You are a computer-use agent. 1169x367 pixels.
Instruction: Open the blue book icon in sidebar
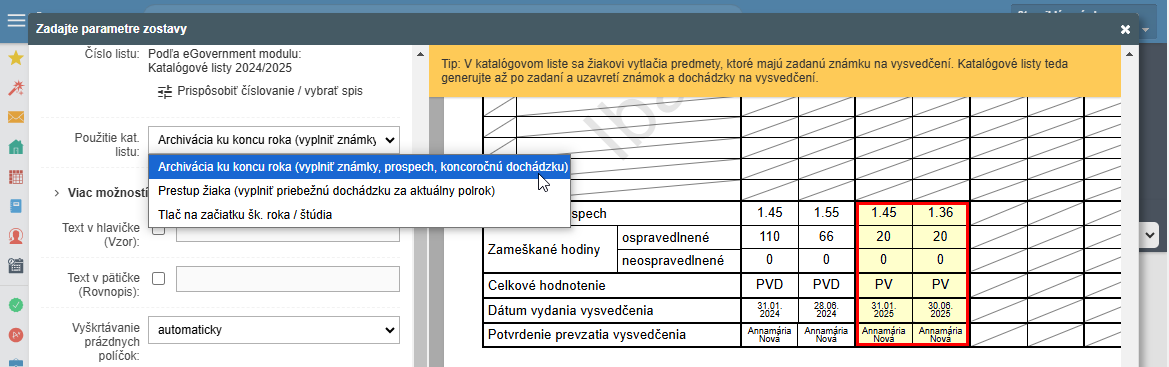[x=16, y=207]
